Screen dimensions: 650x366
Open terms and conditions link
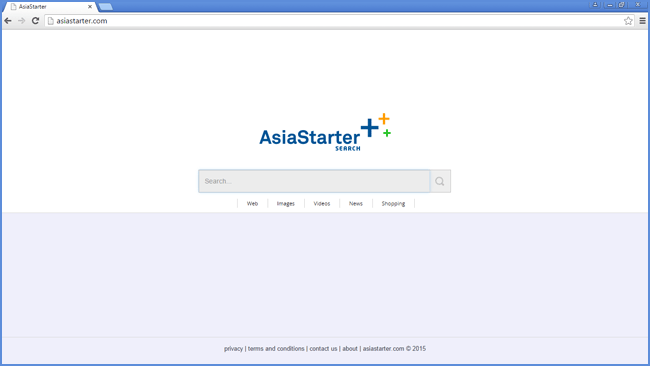click(x=276, y=349)
